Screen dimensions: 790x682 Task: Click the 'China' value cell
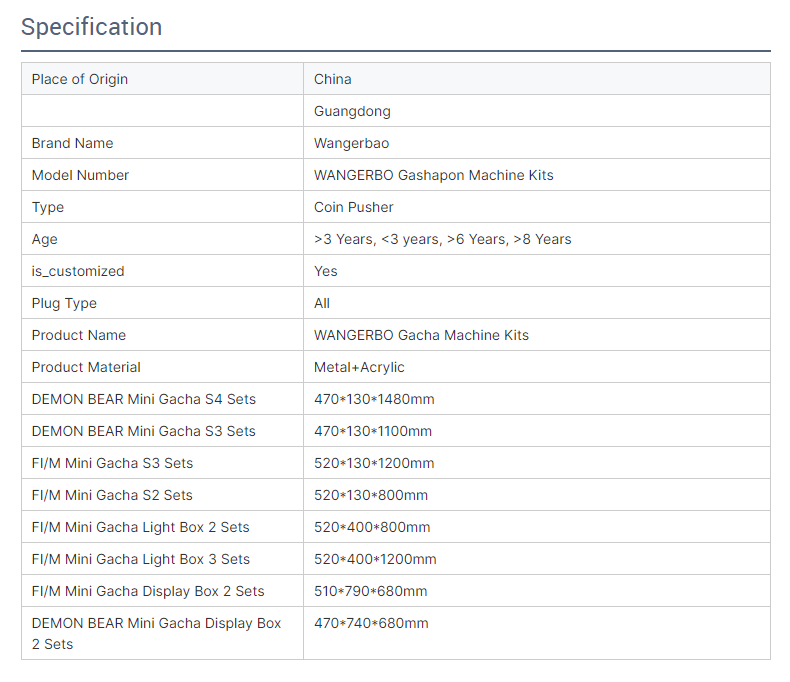[x=537, y=79]
